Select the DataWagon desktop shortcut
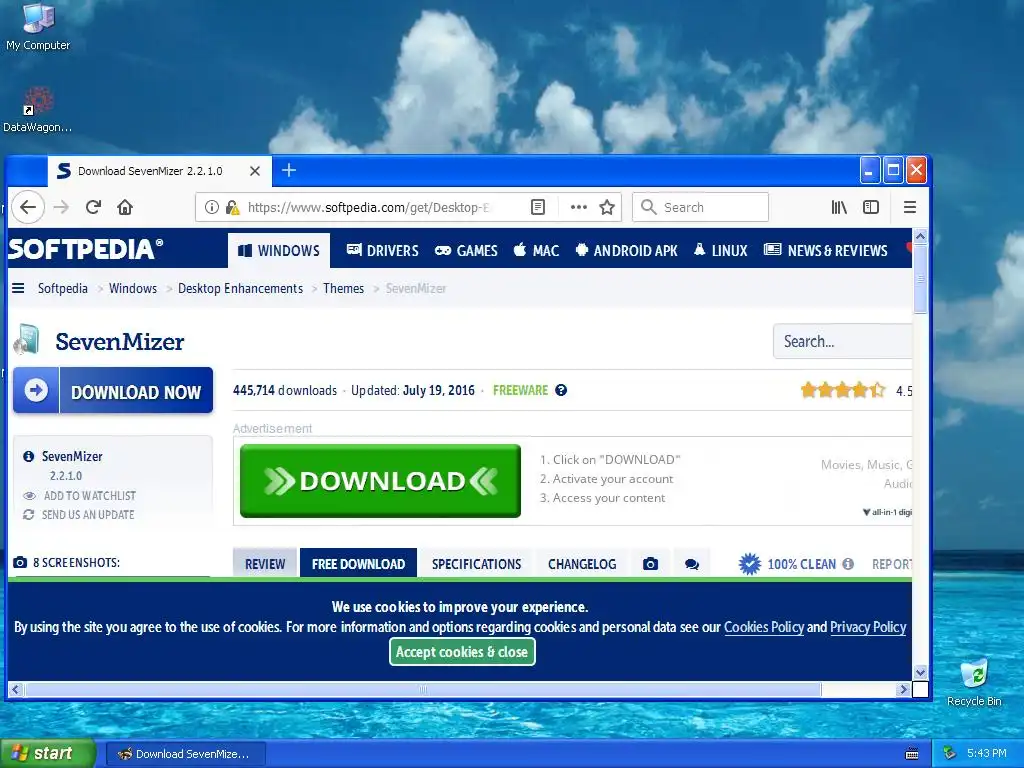Image resolution: width=1024 pixels, height=768 pixels. pos(37,110)
